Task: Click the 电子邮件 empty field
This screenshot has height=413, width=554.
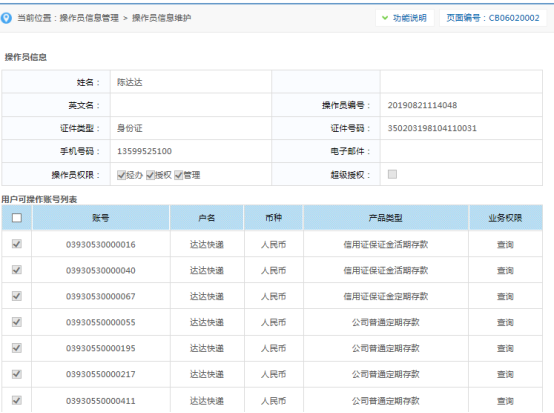Action: [x=461, y=151]
